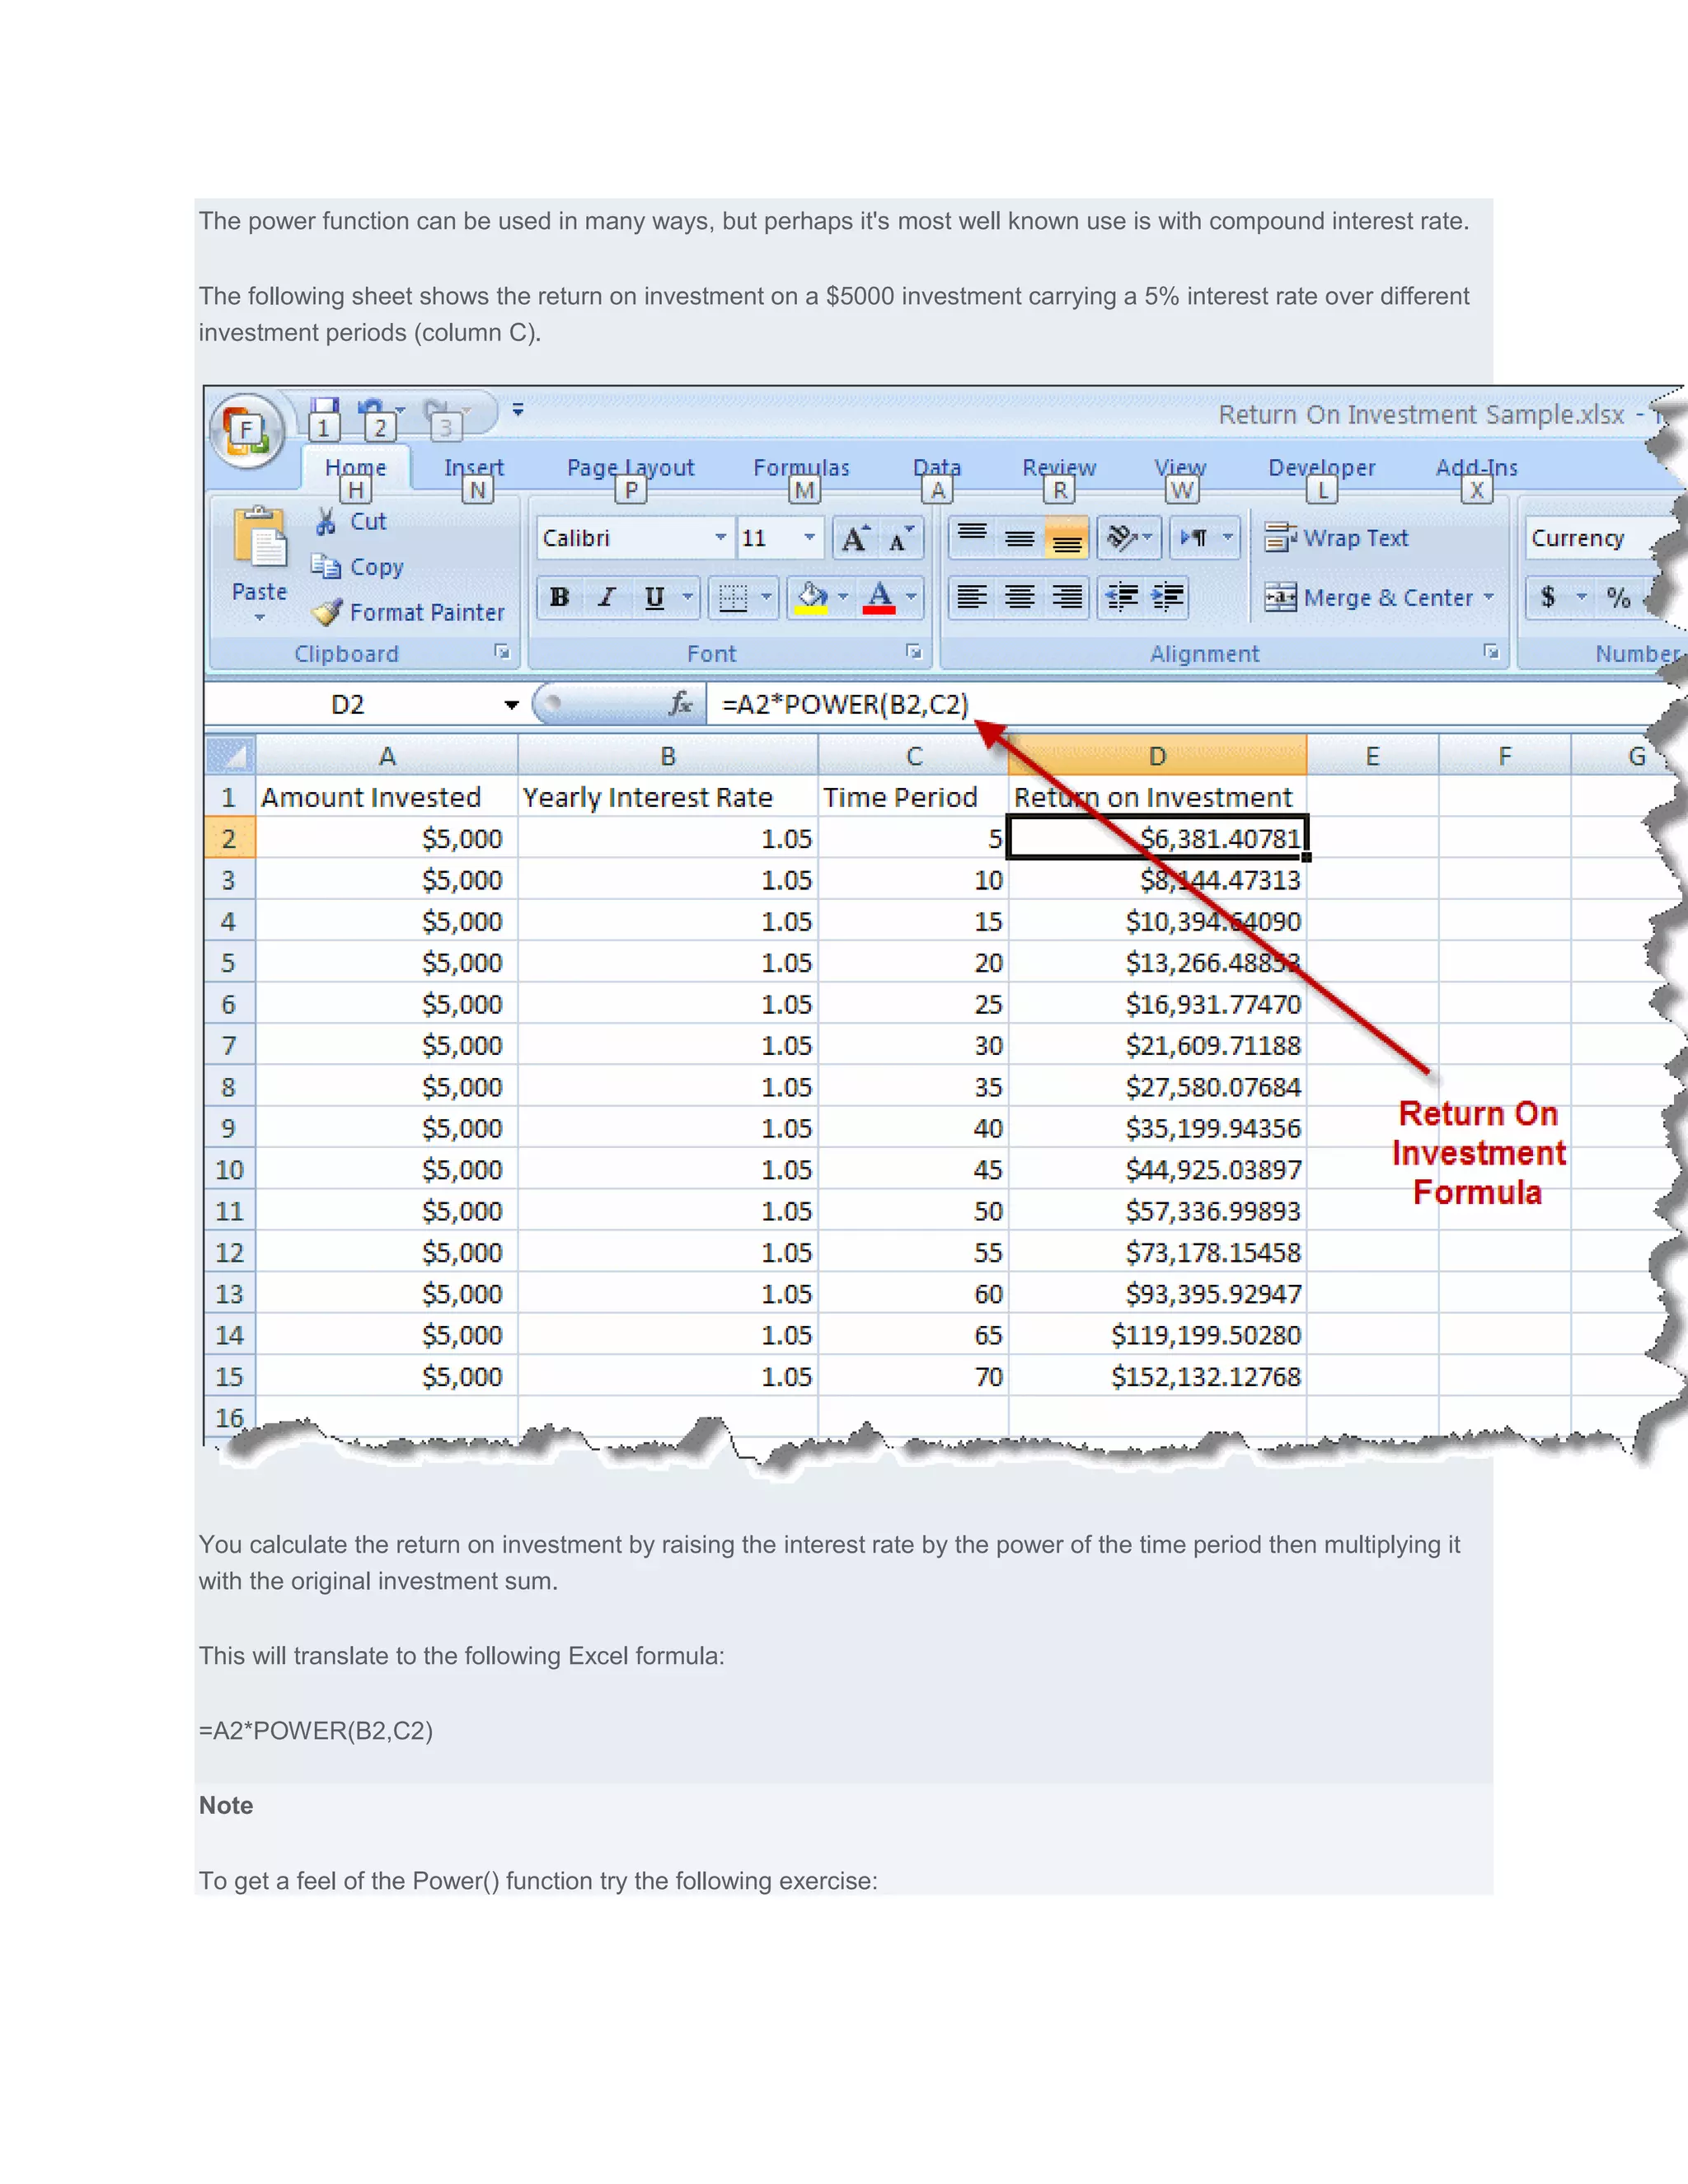Viewport: 1688px width, 2184px height.
Task: Click the Increase Indent icon
Action: (1167, 597)
